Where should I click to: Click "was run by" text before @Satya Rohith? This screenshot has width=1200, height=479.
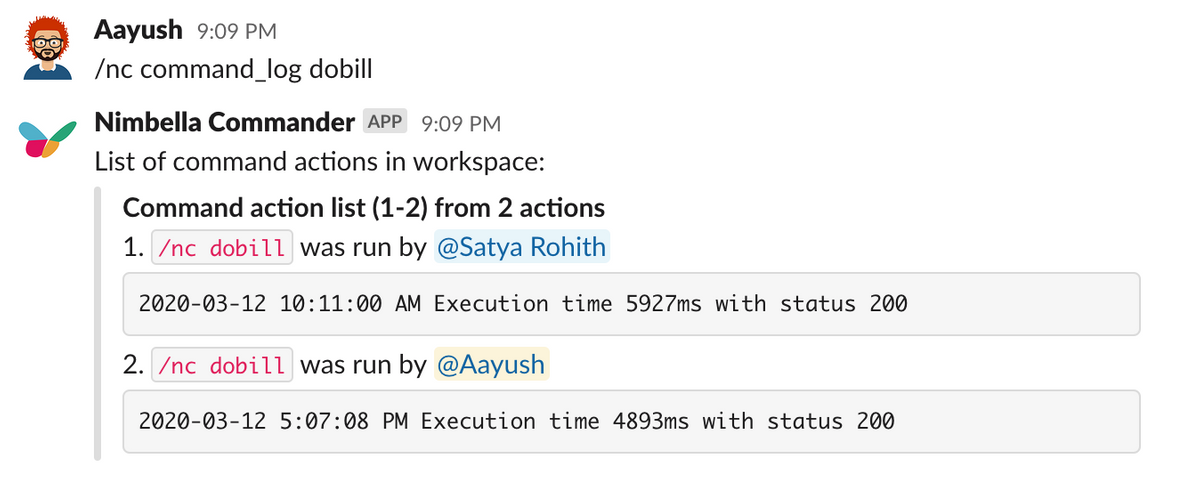tap(363, 248)
